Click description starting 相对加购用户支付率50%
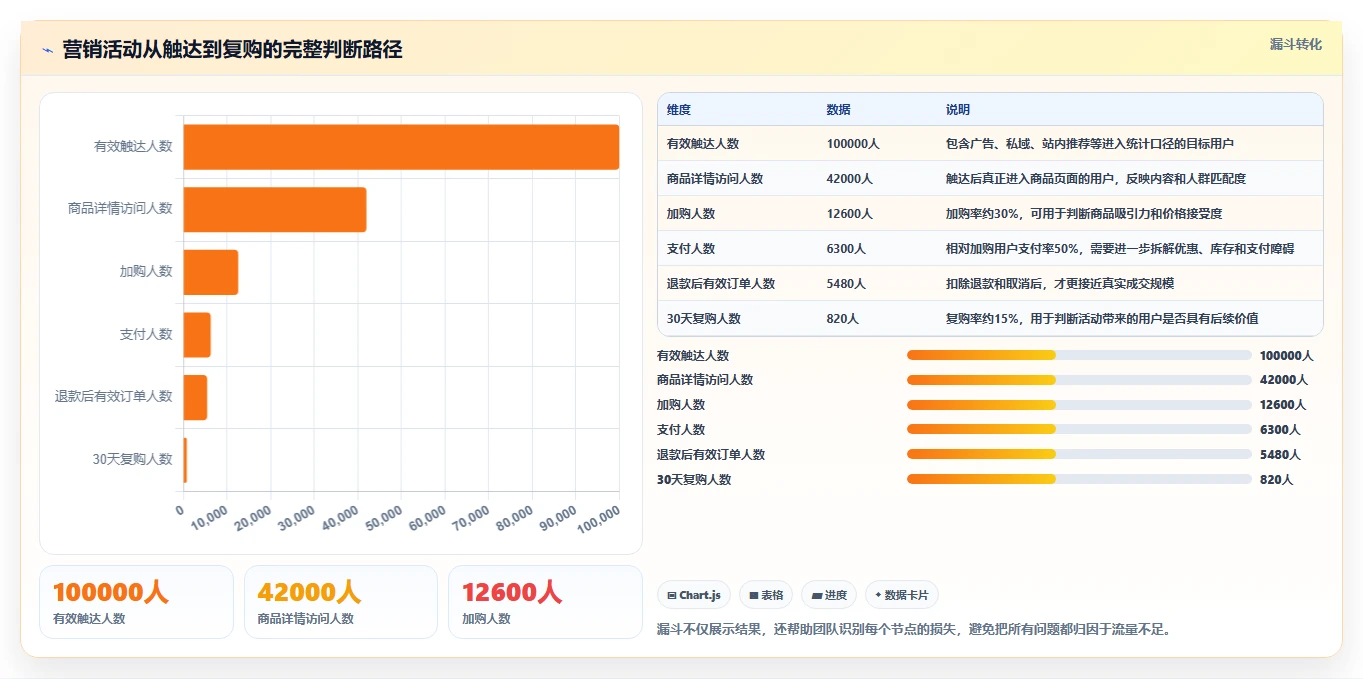 point(1120,249)
